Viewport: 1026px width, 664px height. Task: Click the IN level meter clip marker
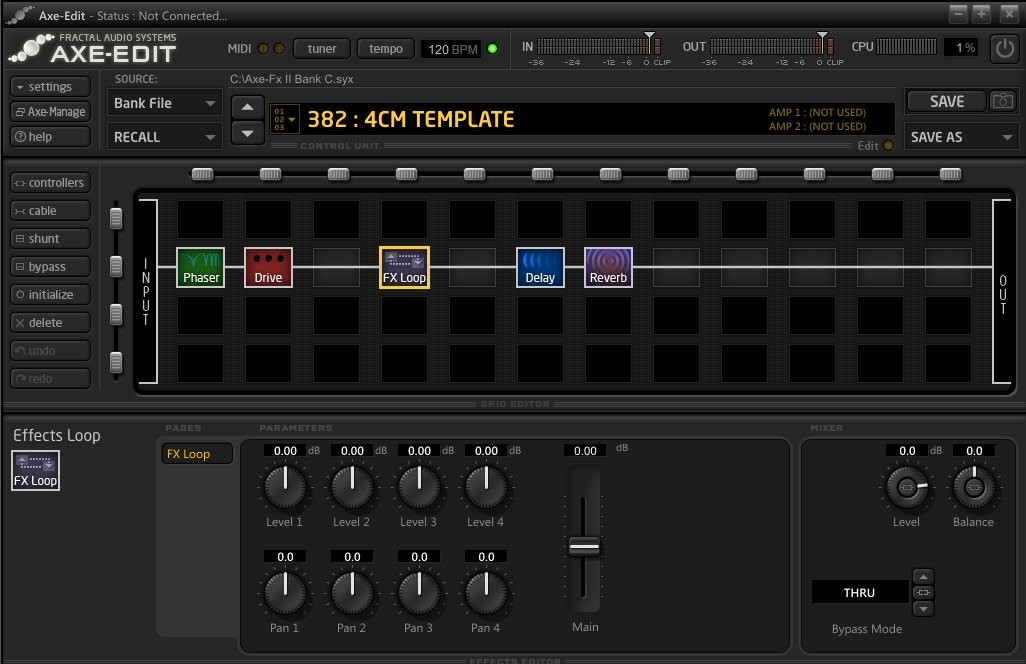[x=649, y=35]
